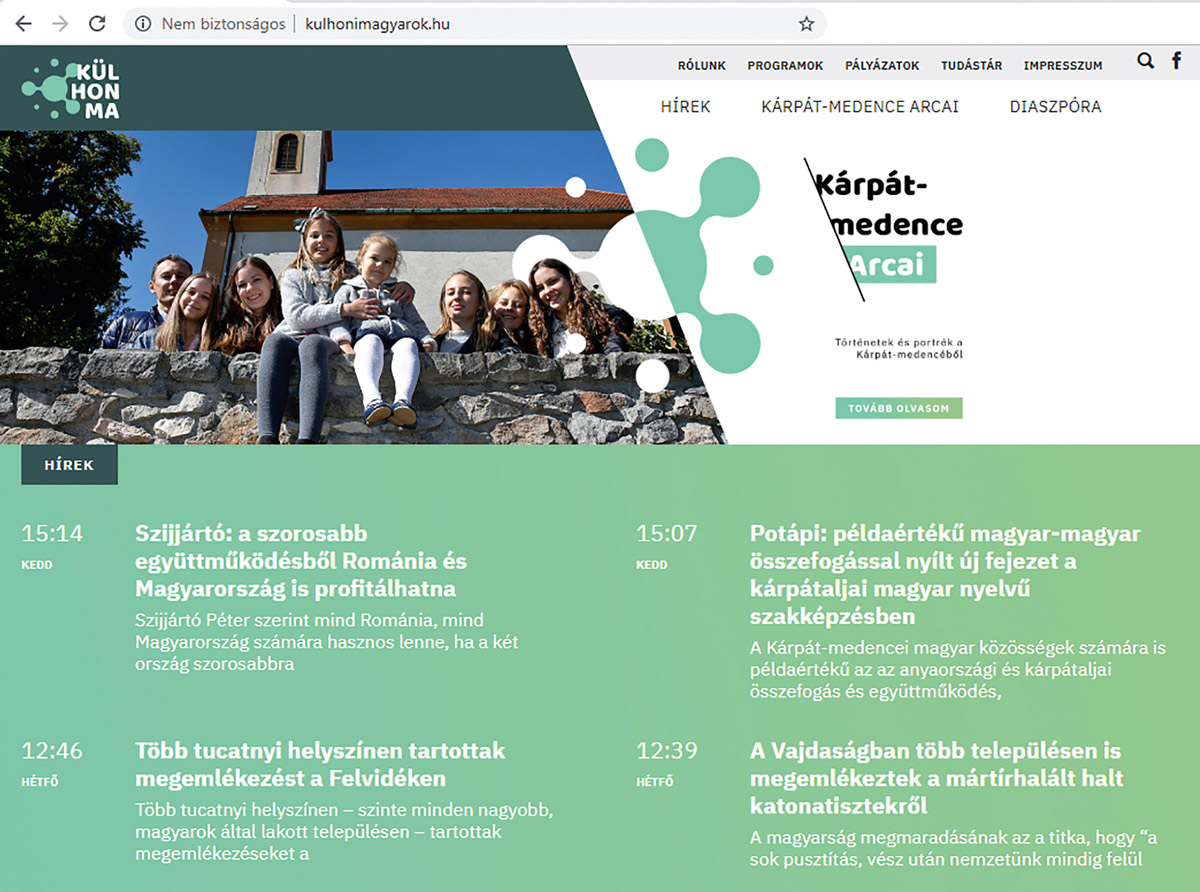Select the Kárpát-medence Arcai tab
This screenshot has height=892, width=1200.
pos(859,107)
